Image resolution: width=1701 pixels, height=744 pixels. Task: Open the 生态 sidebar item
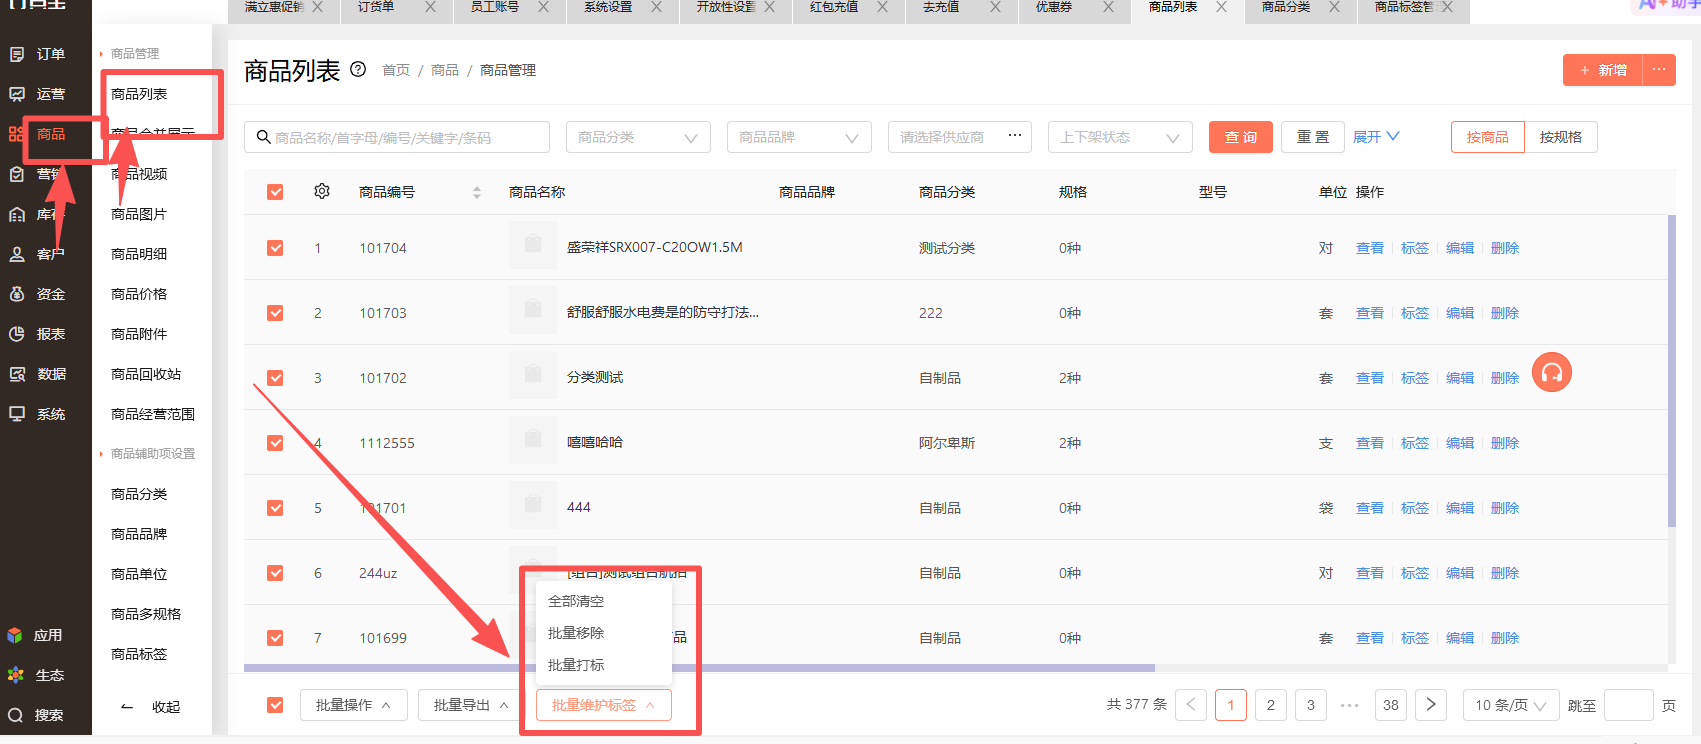point(36,675)
